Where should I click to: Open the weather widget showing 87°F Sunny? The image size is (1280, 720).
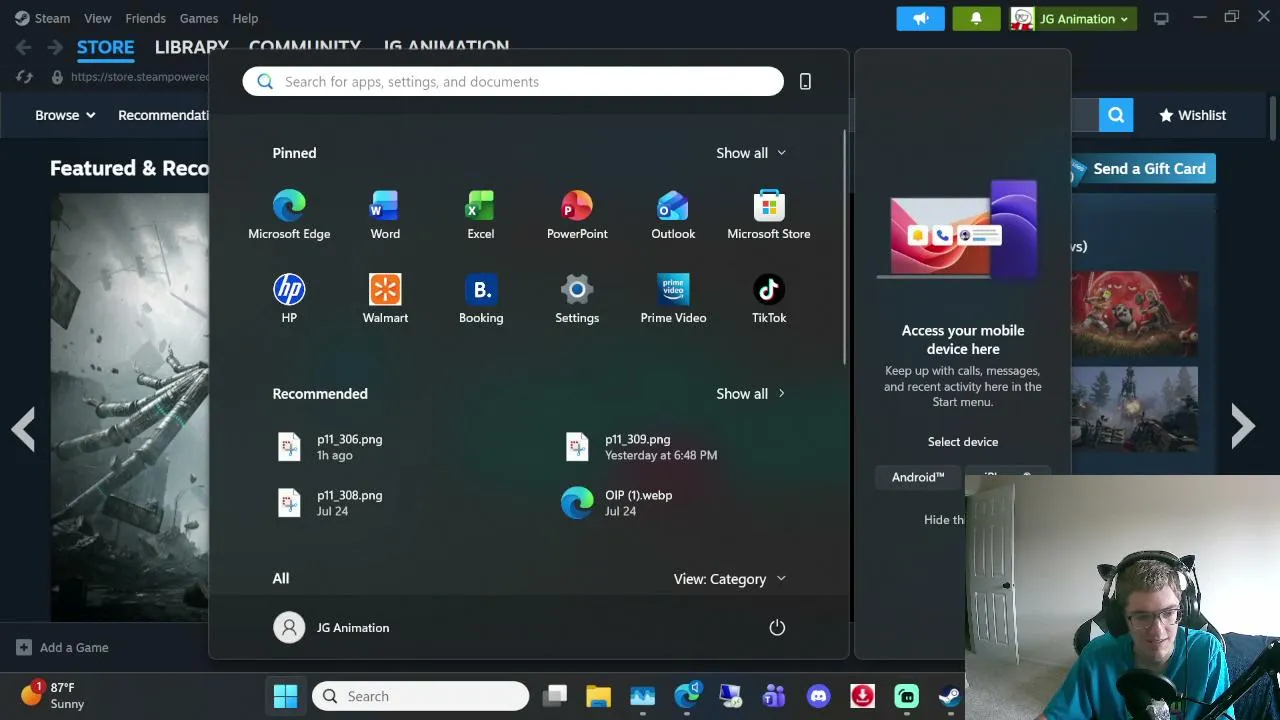pyautogui.click(x=53, y=696)
